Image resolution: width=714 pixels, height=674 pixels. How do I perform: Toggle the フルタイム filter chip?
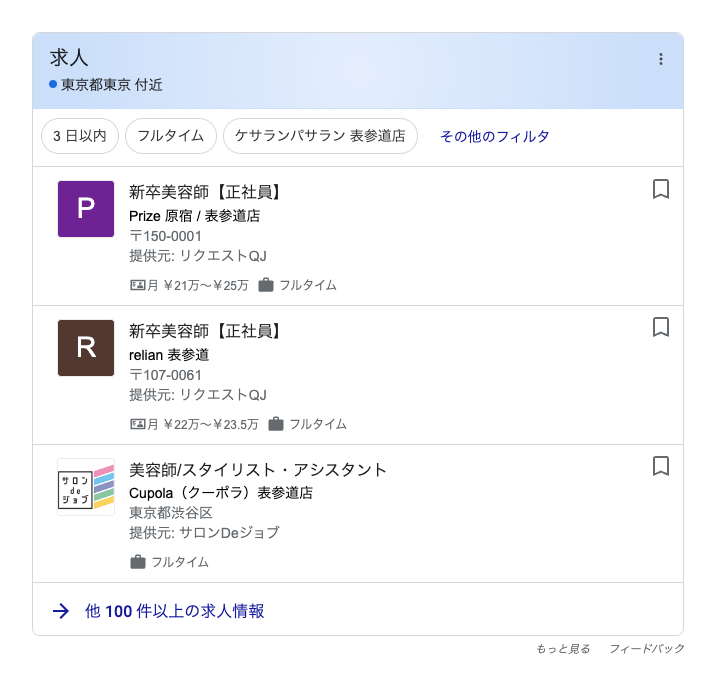(171, 136)
